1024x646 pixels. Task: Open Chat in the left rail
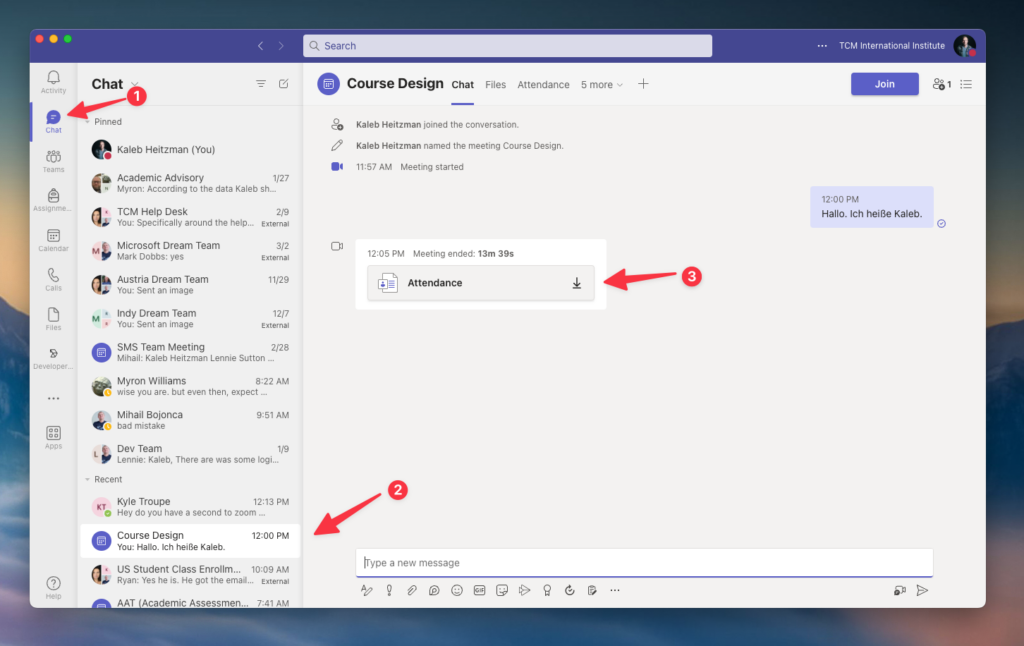(54, 121)
